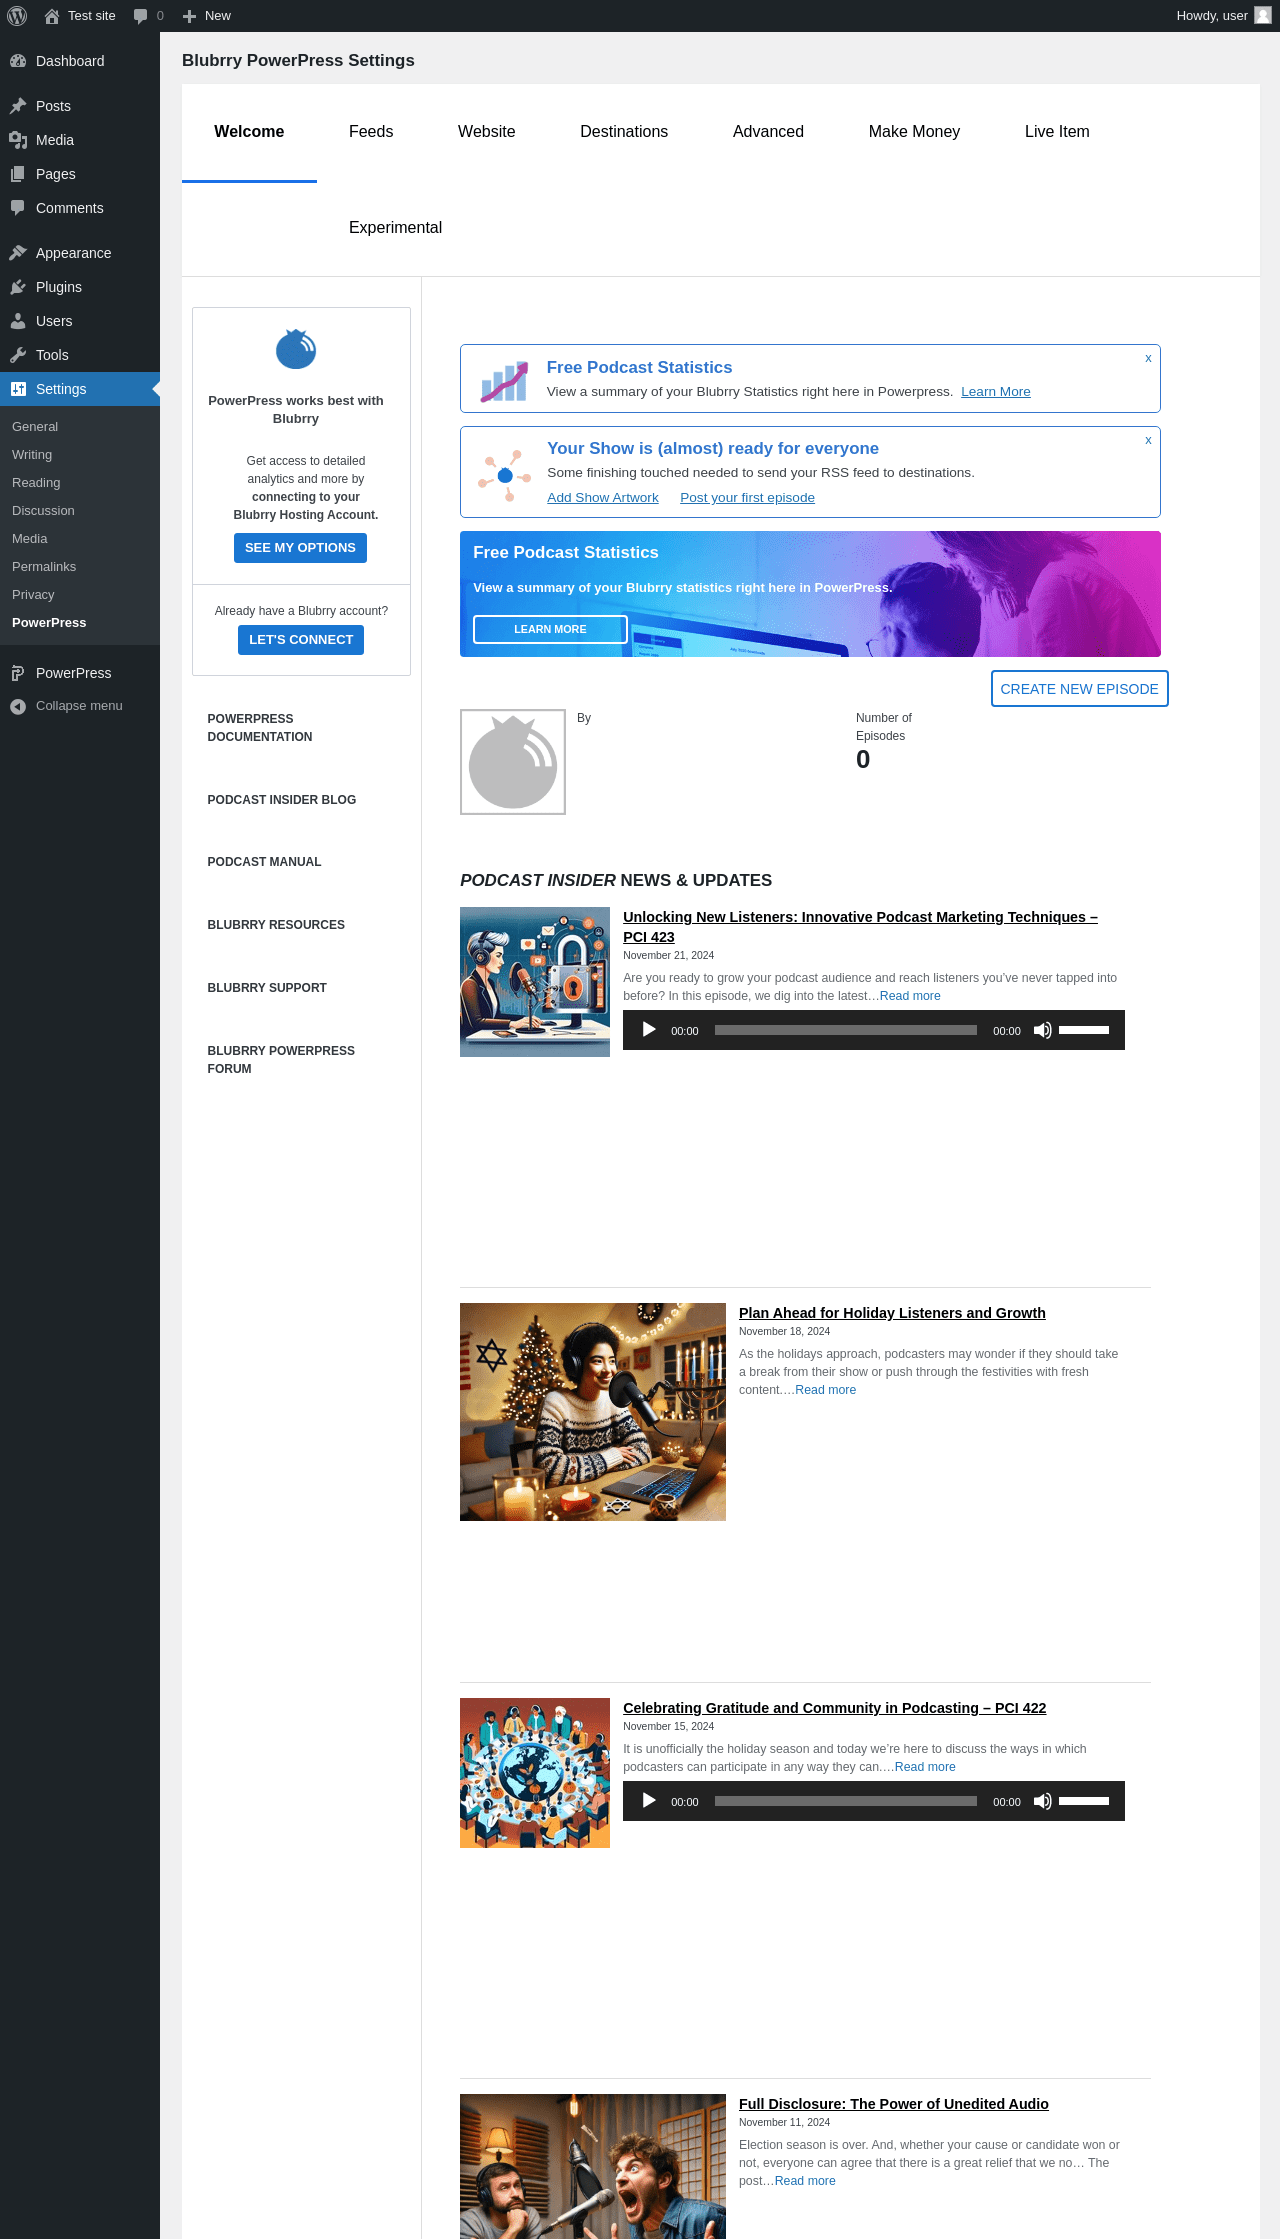Click the PowerPress sidebar menu icon
Screen dimensions: 1280x2239
pyautogui.click(x=18, y=673)
